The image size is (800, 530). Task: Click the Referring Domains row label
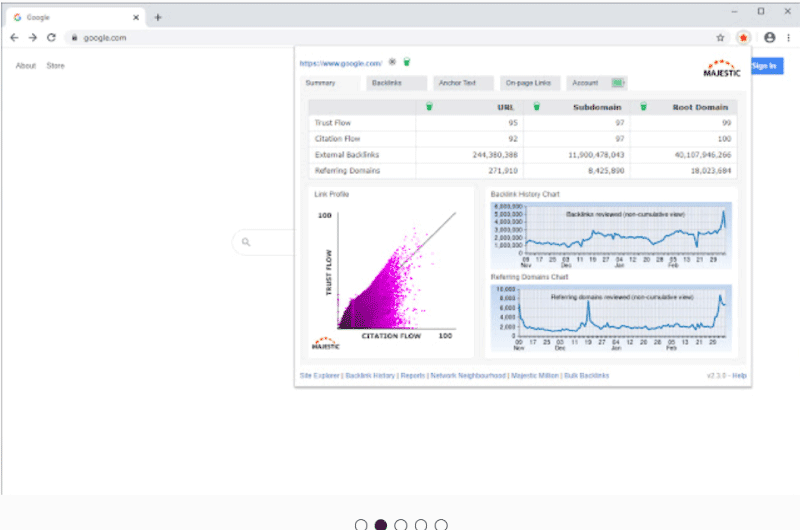pyautogui.click(x=347, y=170)
